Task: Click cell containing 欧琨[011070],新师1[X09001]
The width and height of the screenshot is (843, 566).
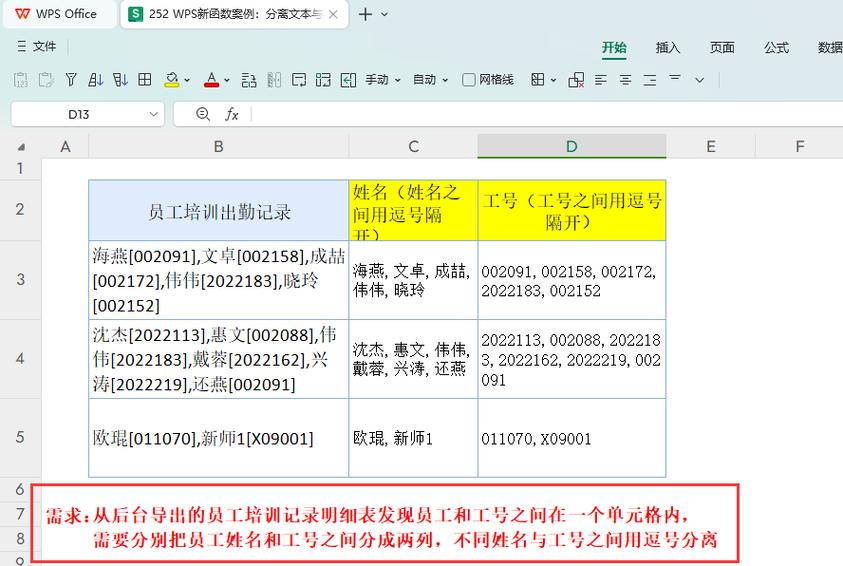Action: (219, 438)
